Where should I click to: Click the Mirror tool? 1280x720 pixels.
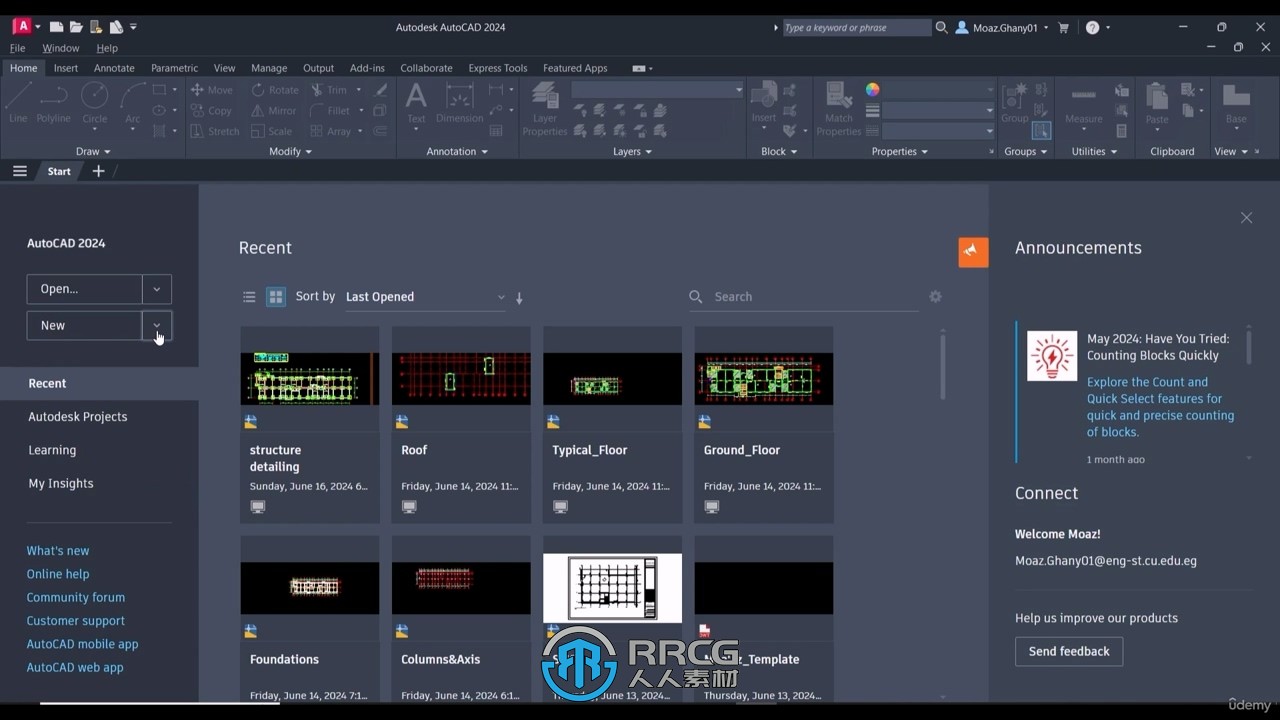pyautogui.click(x=274, y=110)
